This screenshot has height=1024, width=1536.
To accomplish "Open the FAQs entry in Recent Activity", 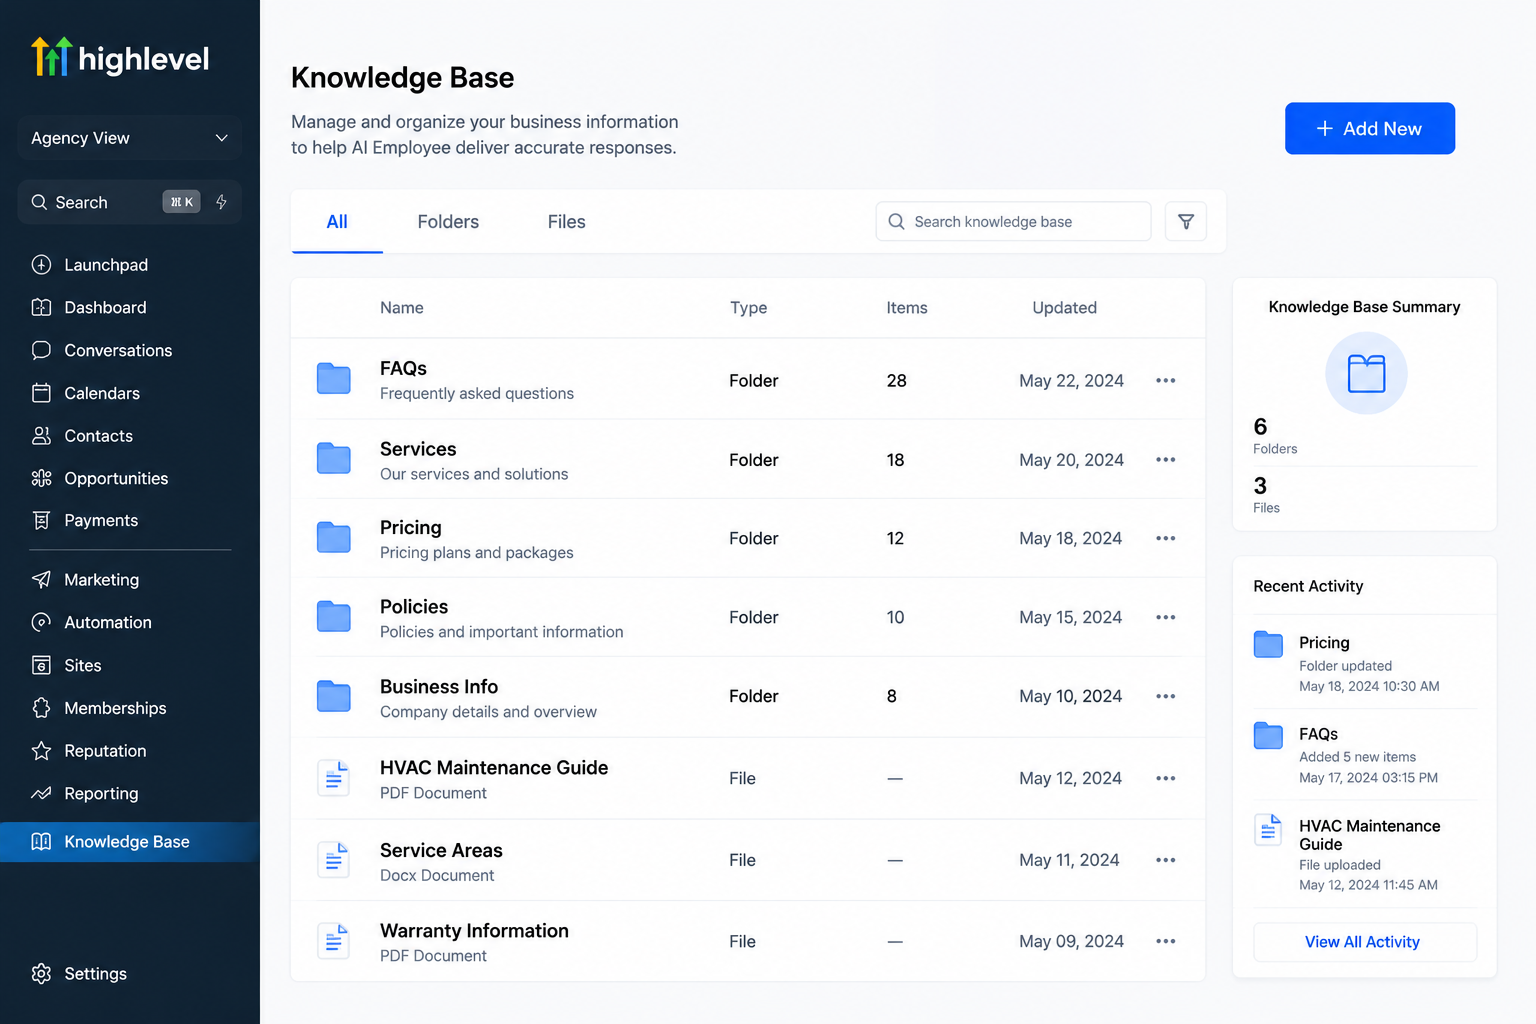I will (1365, 755).
